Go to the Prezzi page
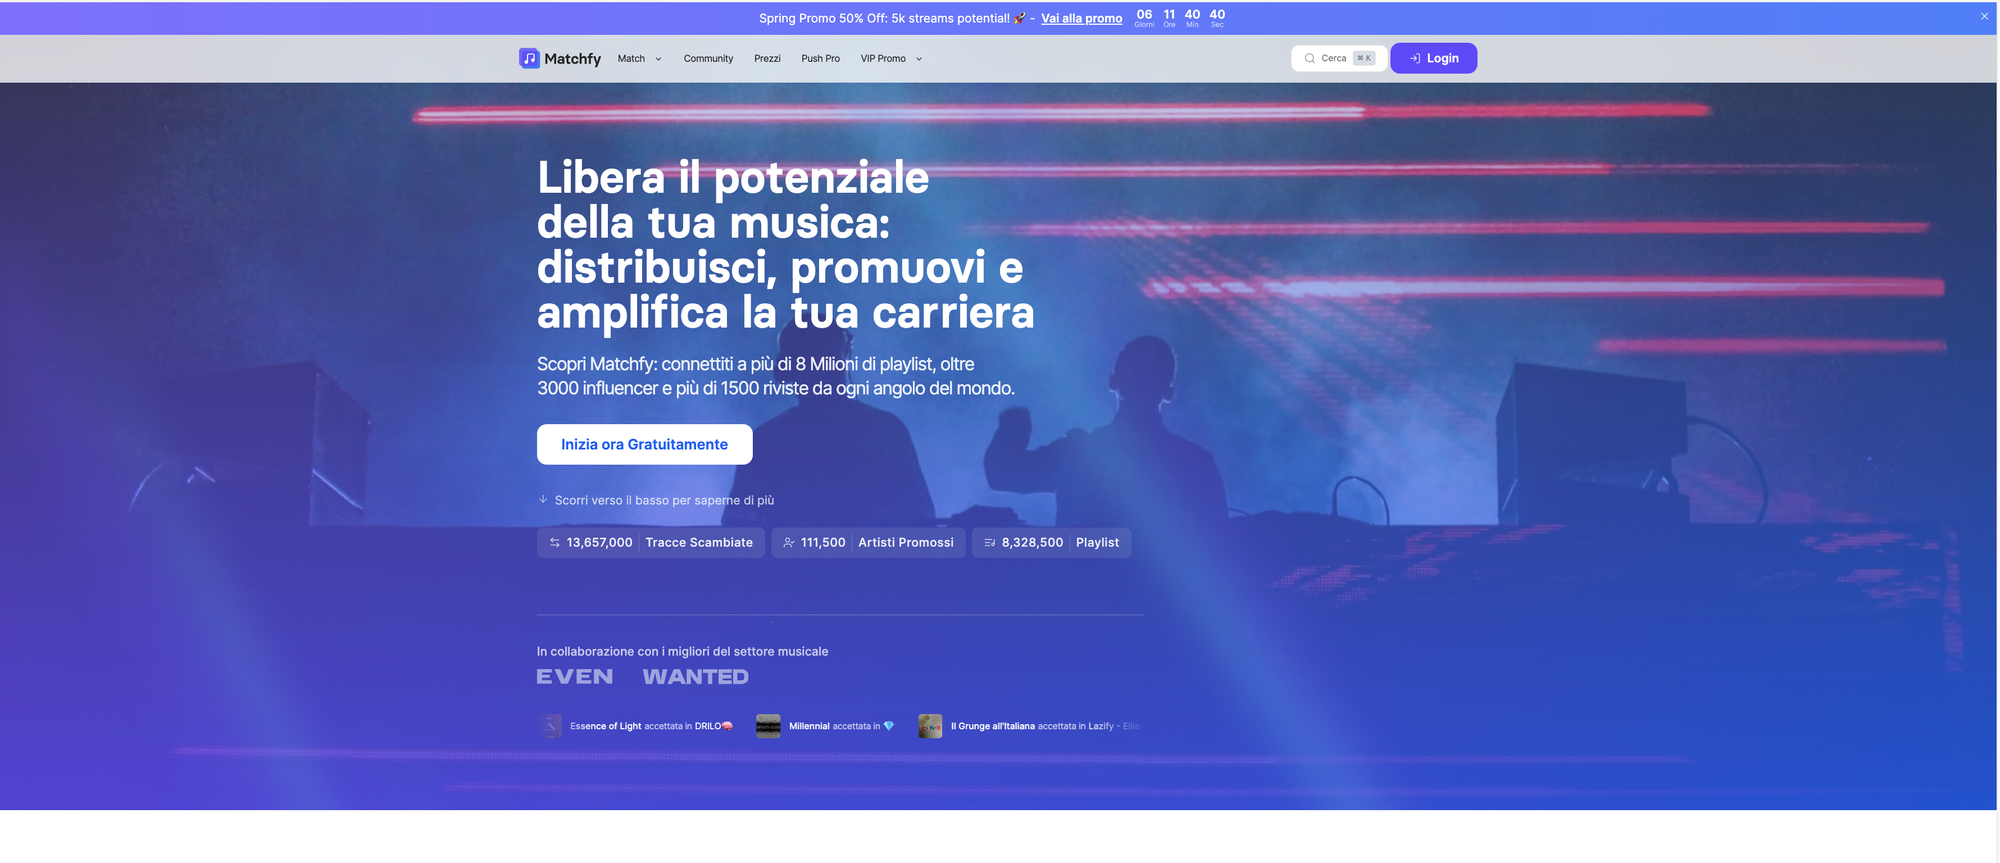 pos(767,58)
